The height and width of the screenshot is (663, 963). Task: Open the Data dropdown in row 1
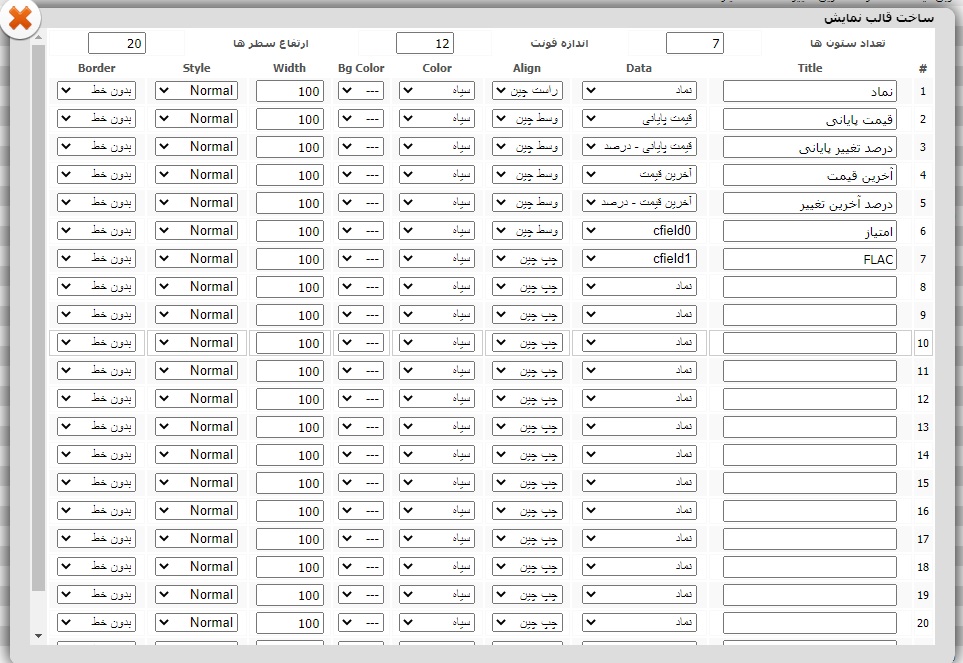pyautogui.click(x=639, y=90)
